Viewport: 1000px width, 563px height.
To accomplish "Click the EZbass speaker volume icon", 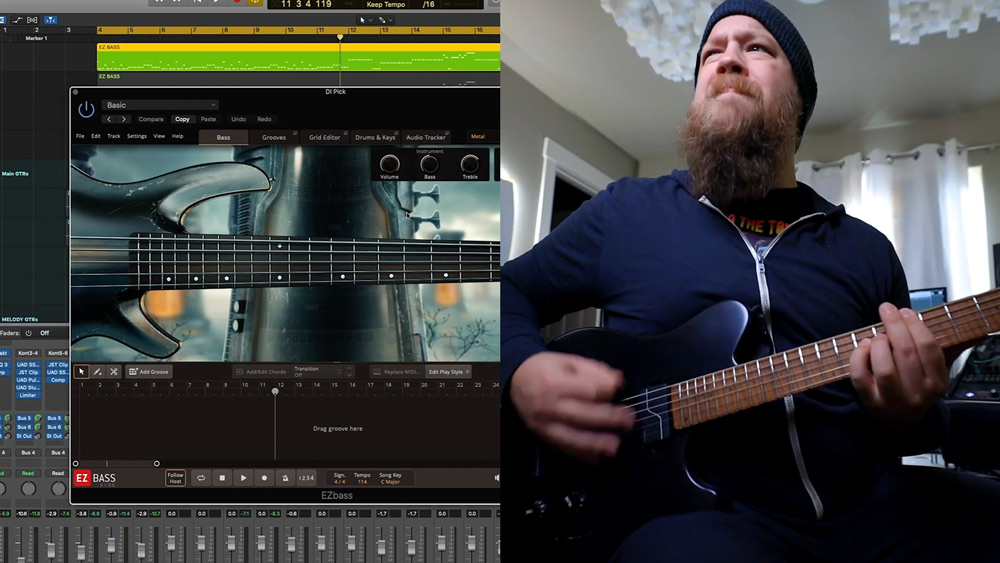I will click(x=497, y=478).
